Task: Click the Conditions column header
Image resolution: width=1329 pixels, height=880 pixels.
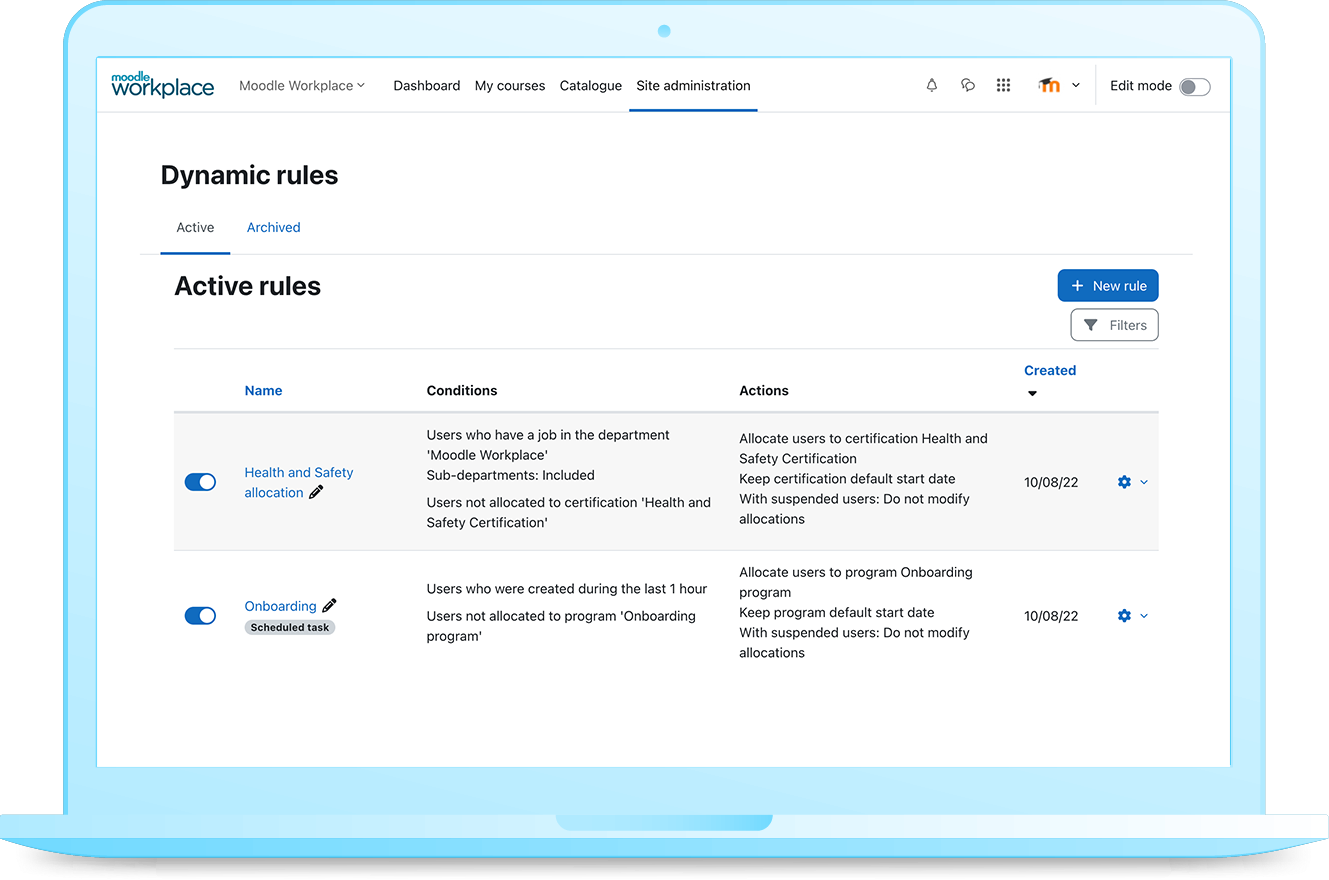Action: click(462, 391)
